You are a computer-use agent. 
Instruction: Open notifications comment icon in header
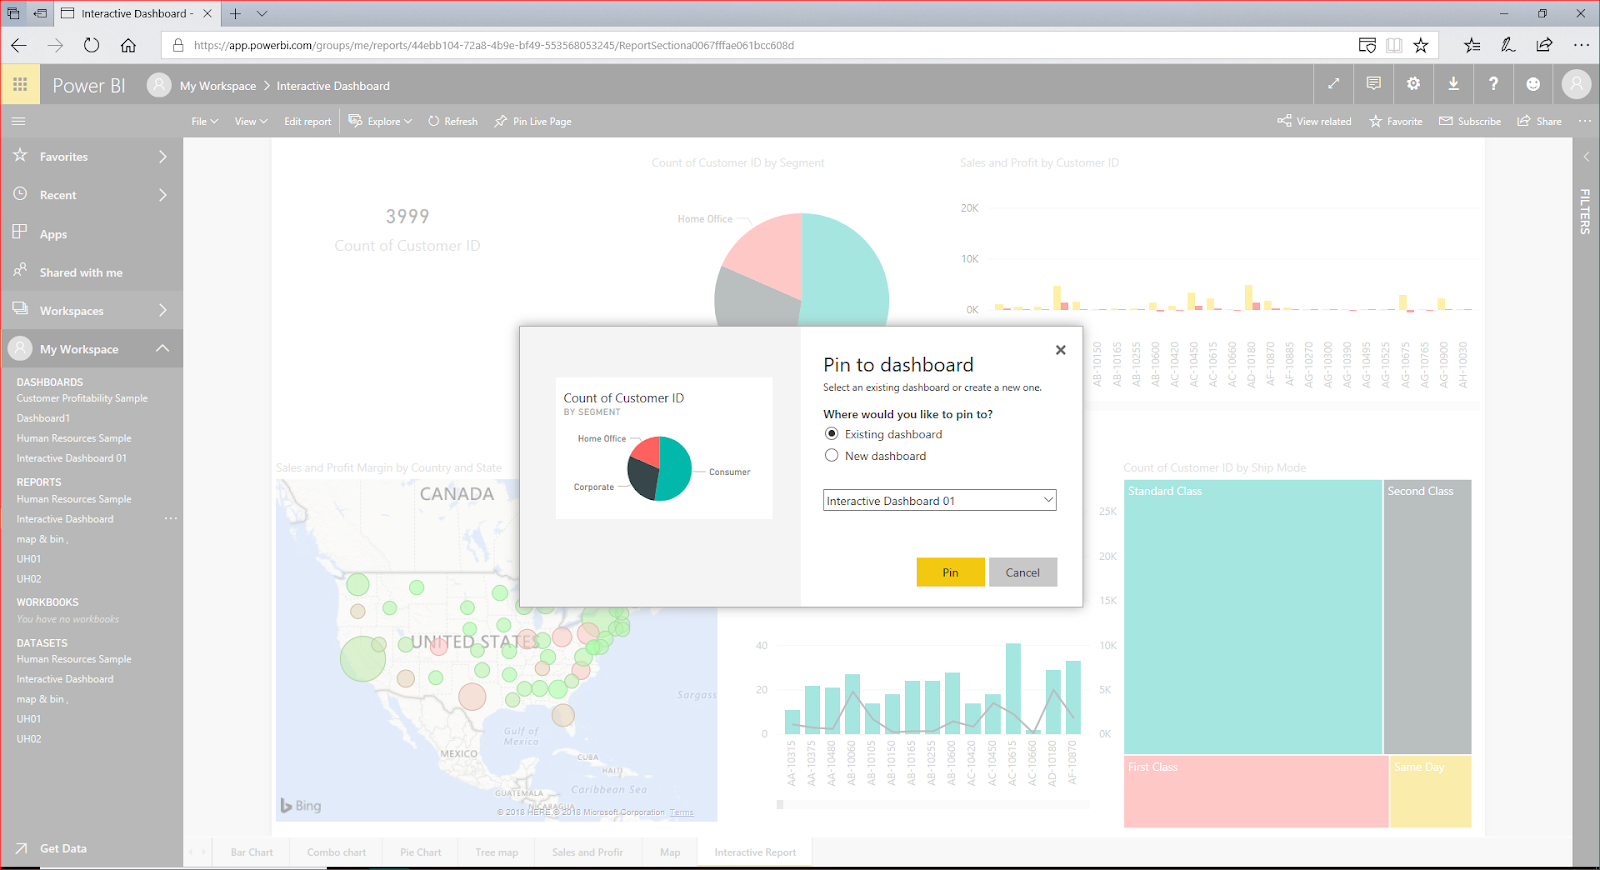point(1373,84)
